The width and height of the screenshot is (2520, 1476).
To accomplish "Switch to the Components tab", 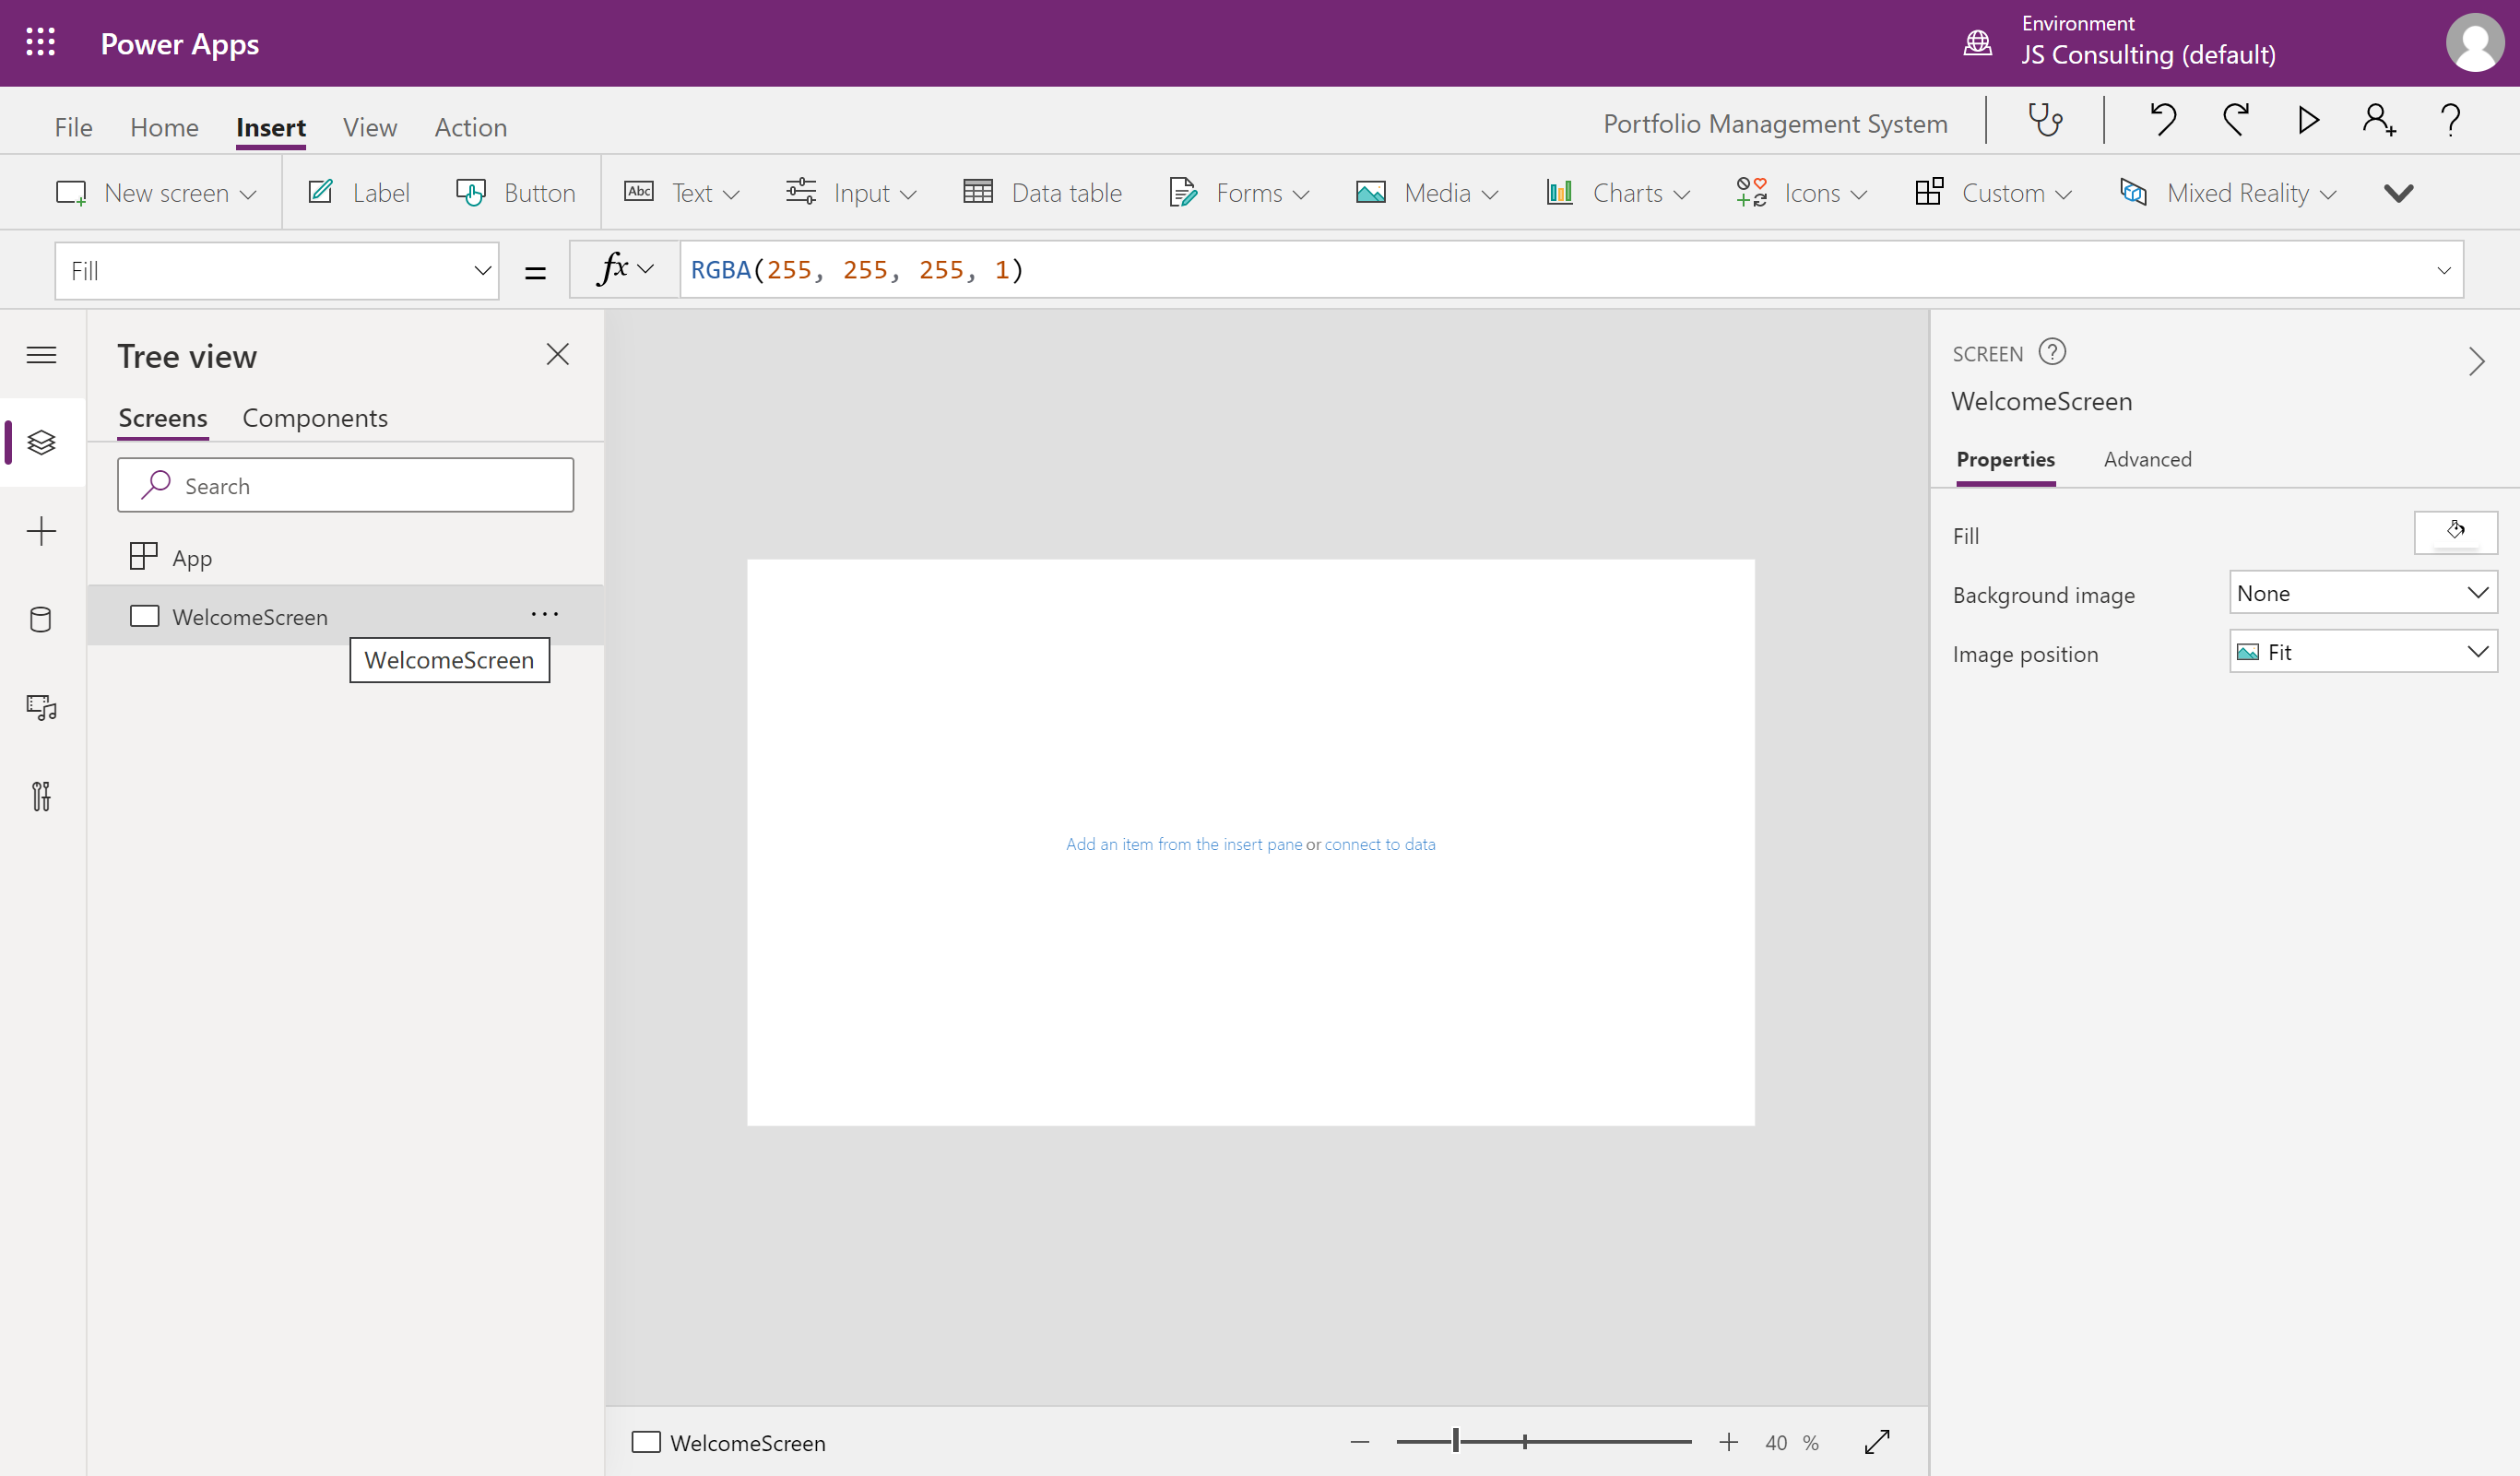I will point(315,418).
